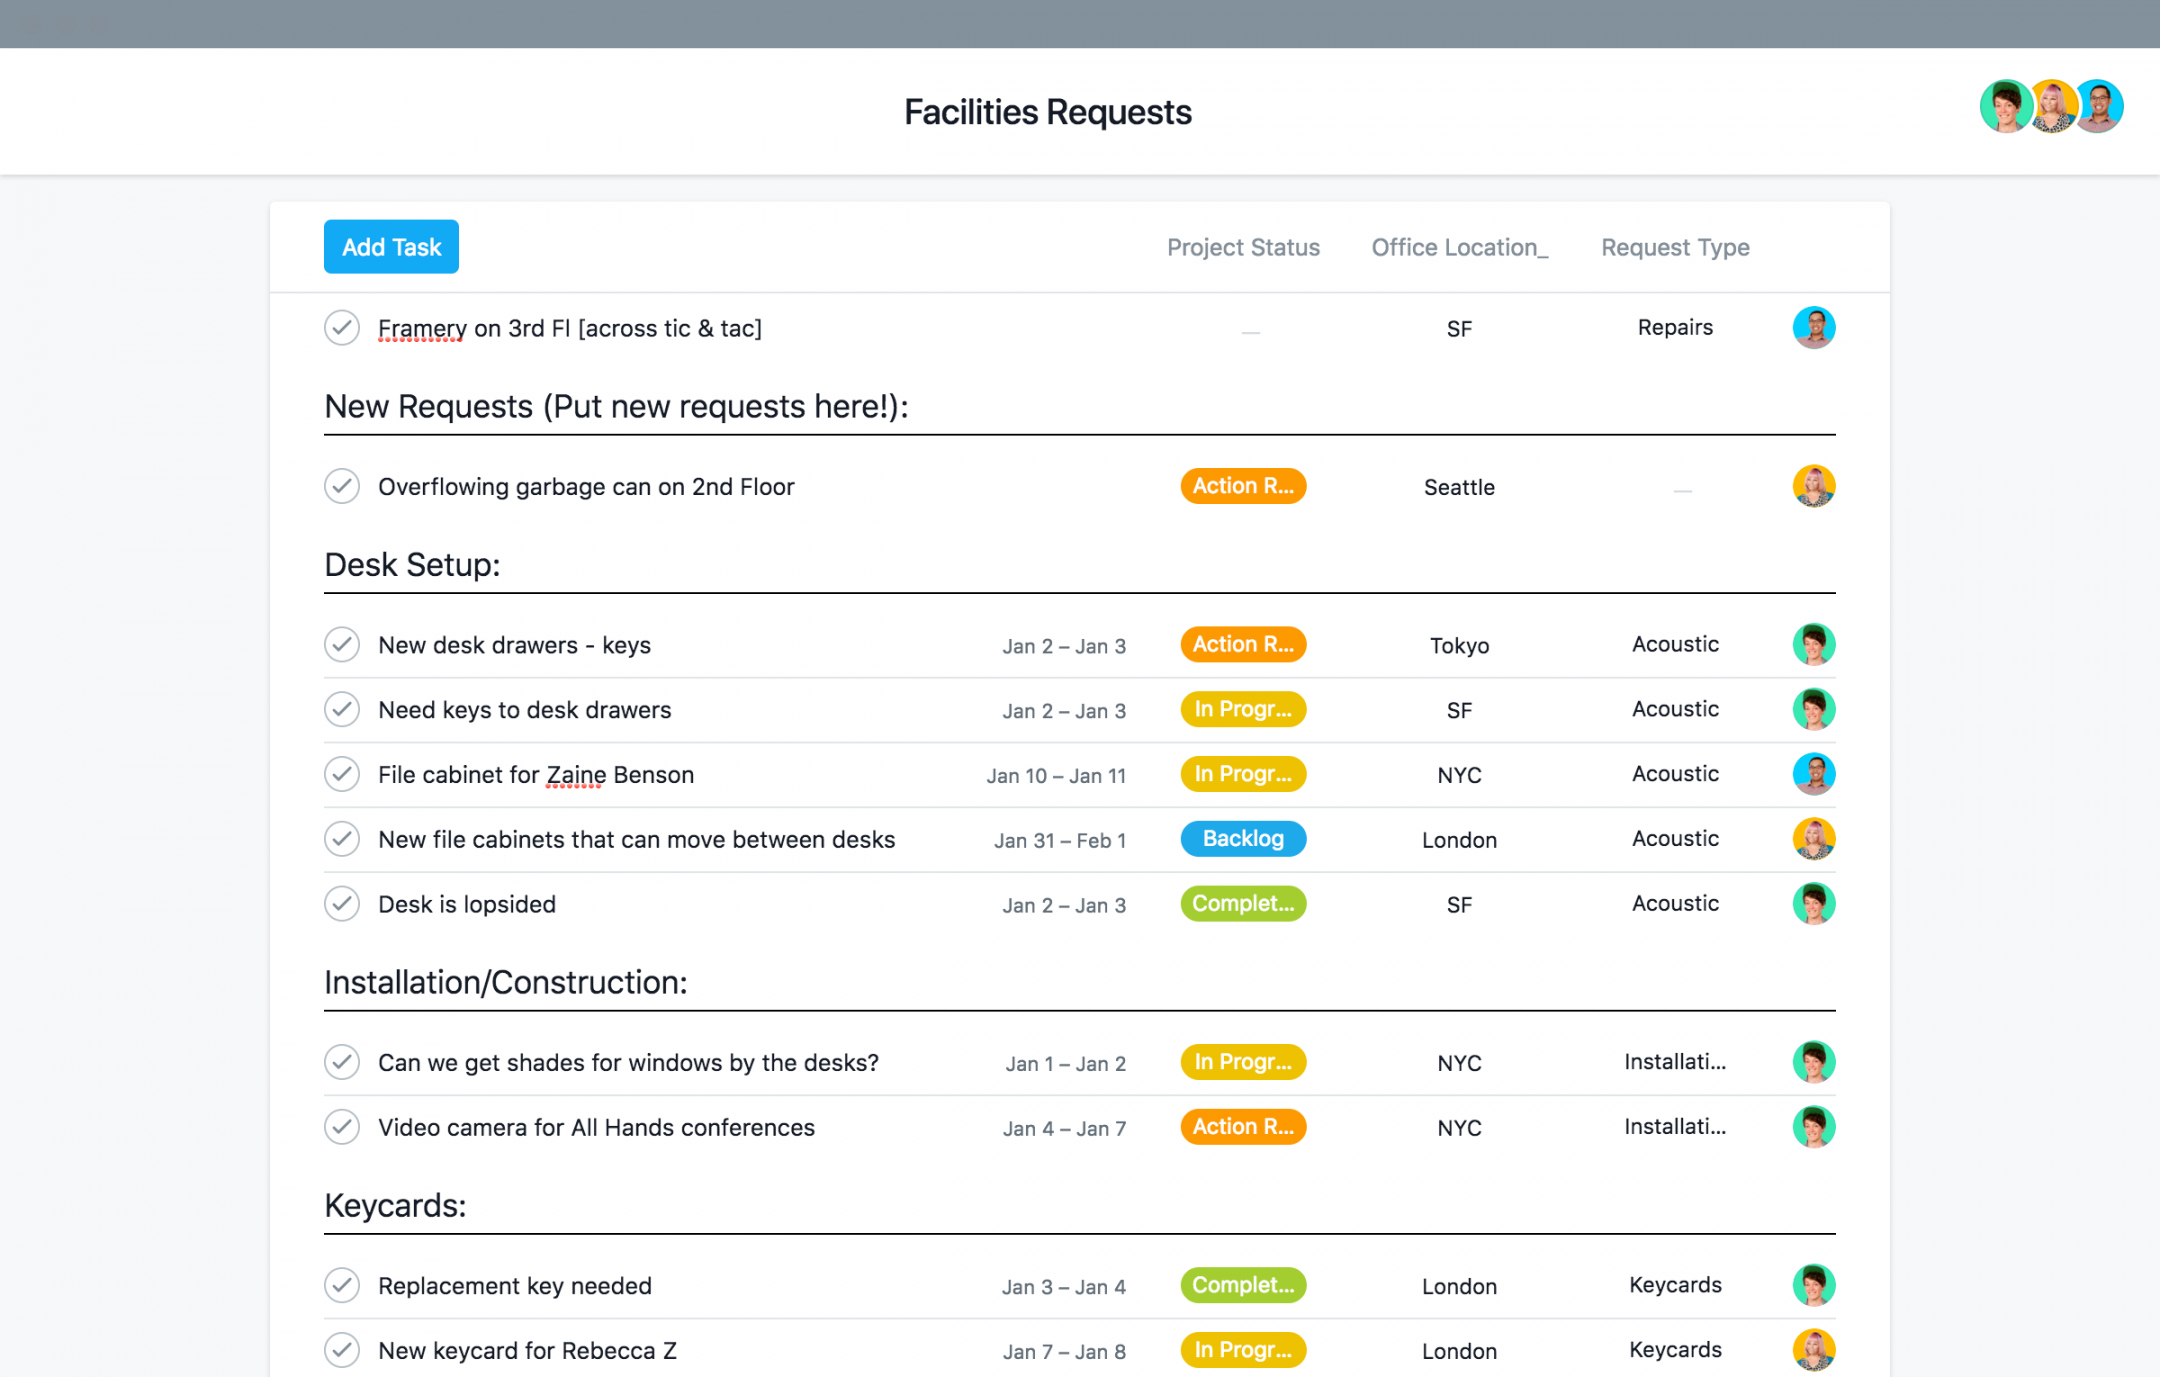Complete File cabinet for Zaine Benson task
Image resolution: width=2160 pixels, height=1377 pixels.
342,774
